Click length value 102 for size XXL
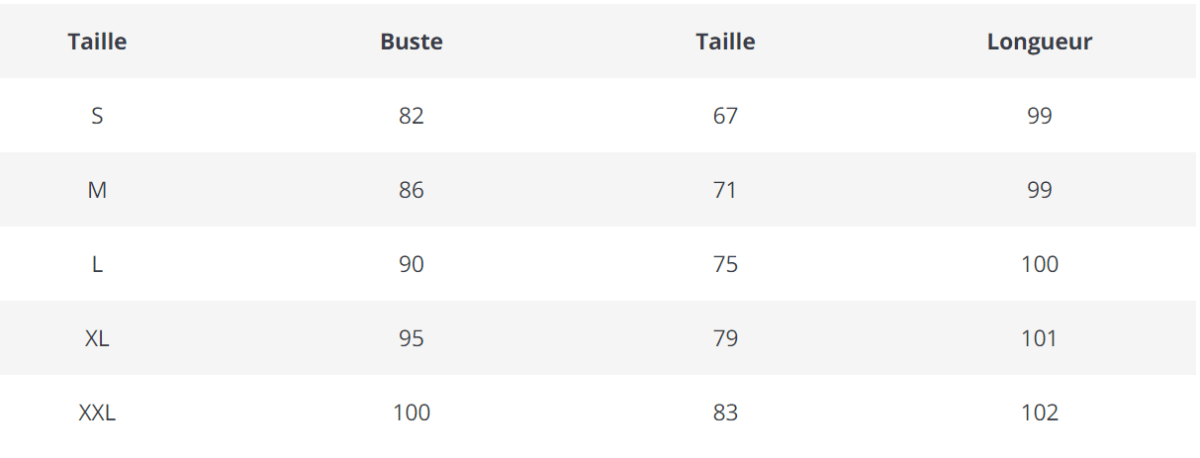1200x458 pixels. pos(1039,412)
